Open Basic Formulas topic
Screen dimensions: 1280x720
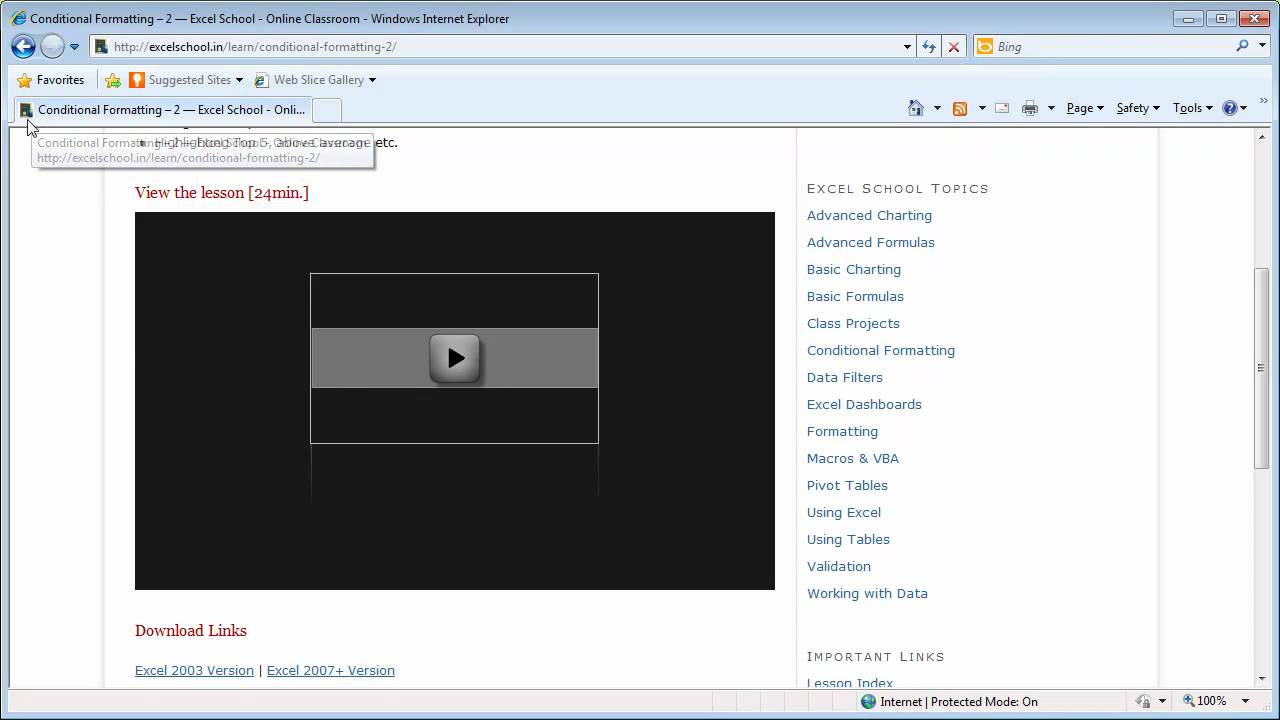tap(855, 296)
